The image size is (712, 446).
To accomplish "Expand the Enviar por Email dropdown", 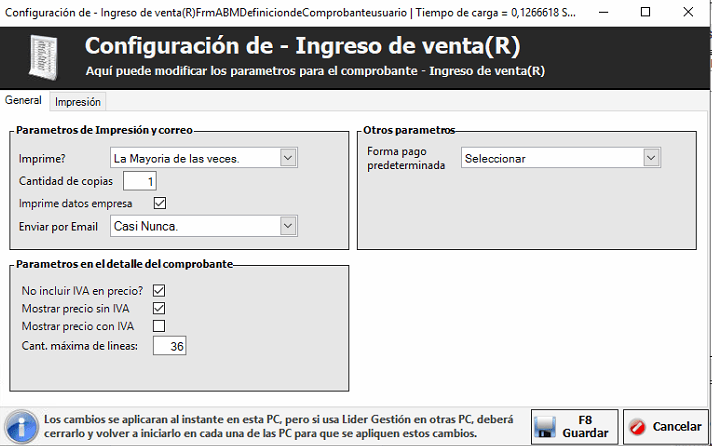I will coord(288,227).
